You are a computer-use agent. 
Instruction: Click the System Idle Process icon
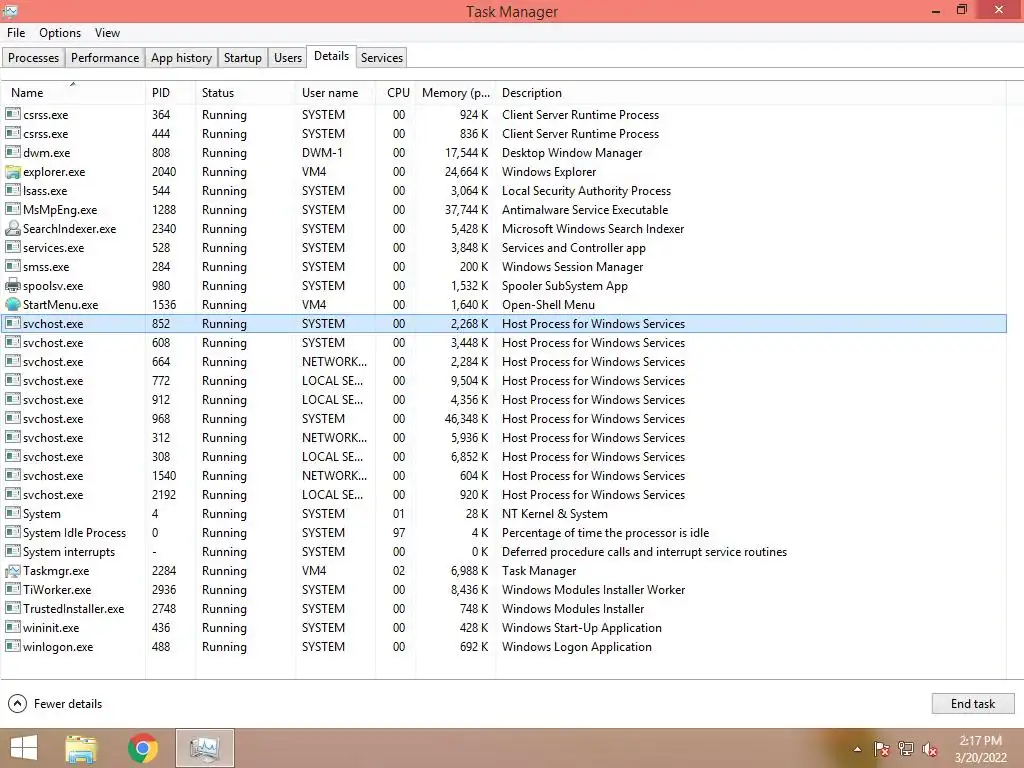(12, 533)
